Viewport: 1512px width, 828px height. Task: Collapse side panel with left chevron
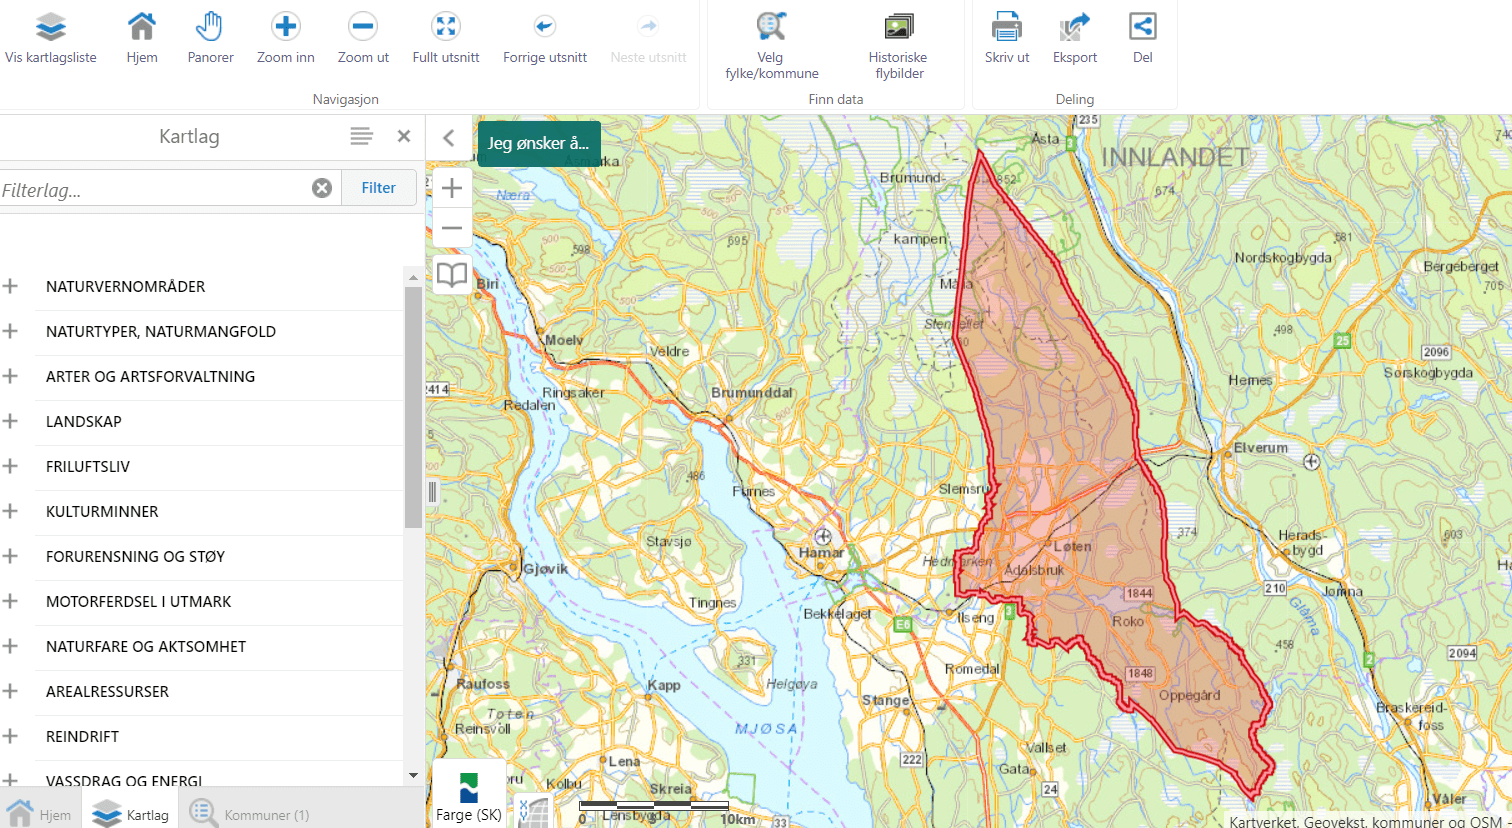click(x=449, y=138)
